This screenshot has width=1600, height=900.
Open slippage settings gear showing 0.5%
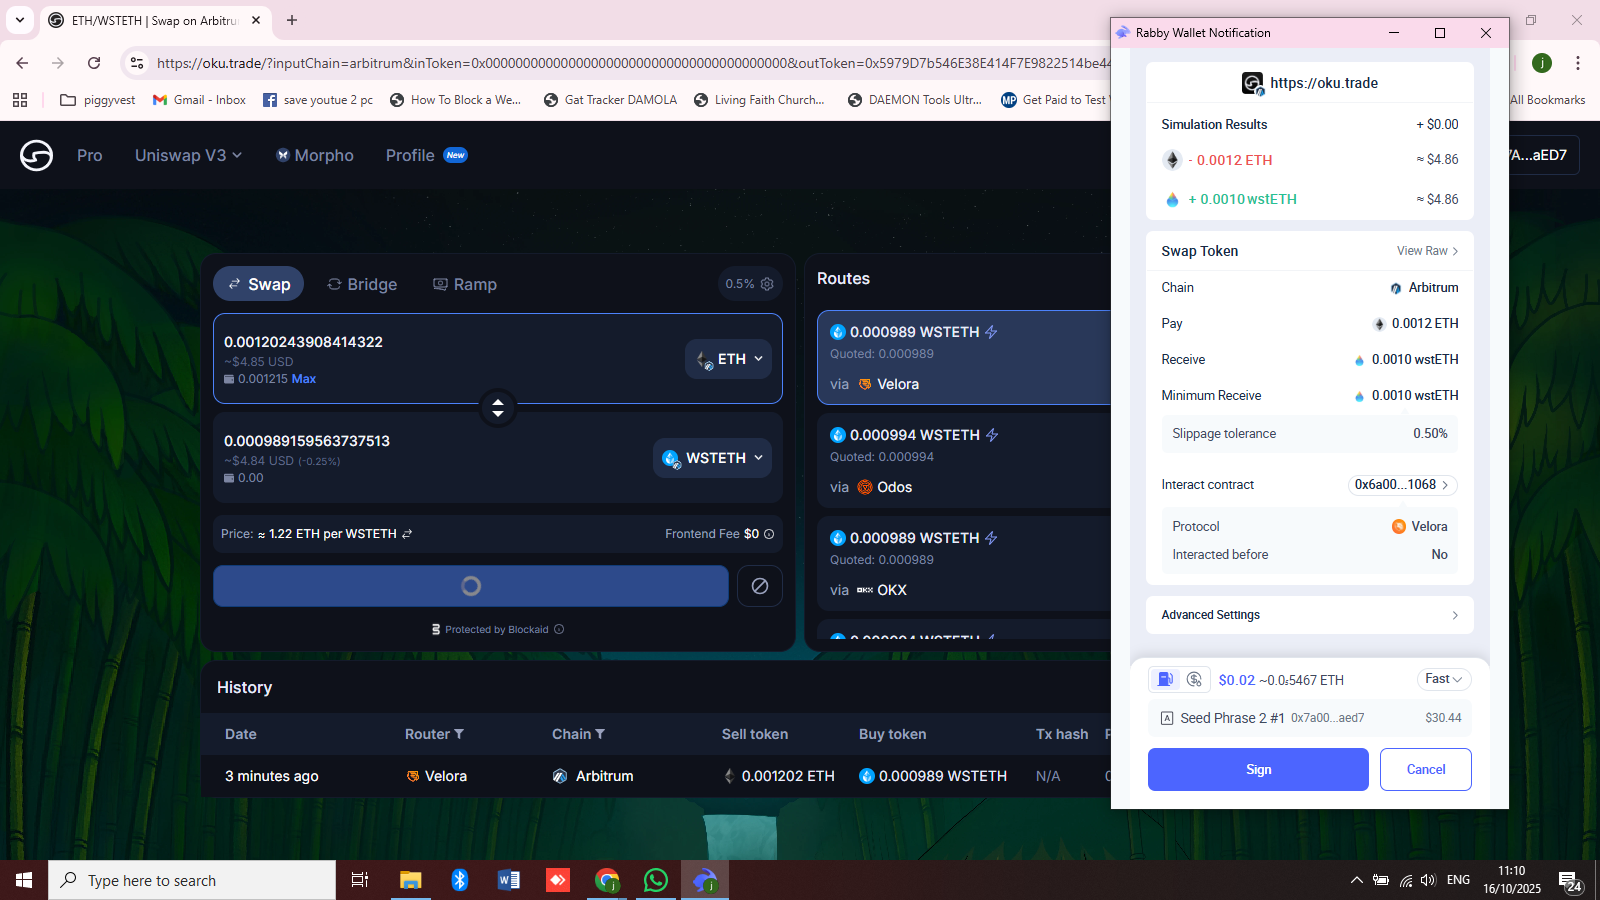[x=750, y=284]
